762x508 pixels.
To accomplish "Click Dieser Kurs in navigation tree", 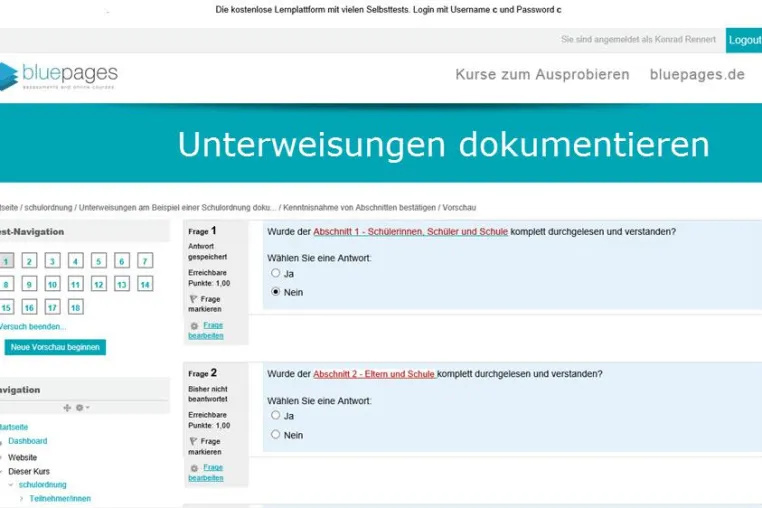I will 29,471.
